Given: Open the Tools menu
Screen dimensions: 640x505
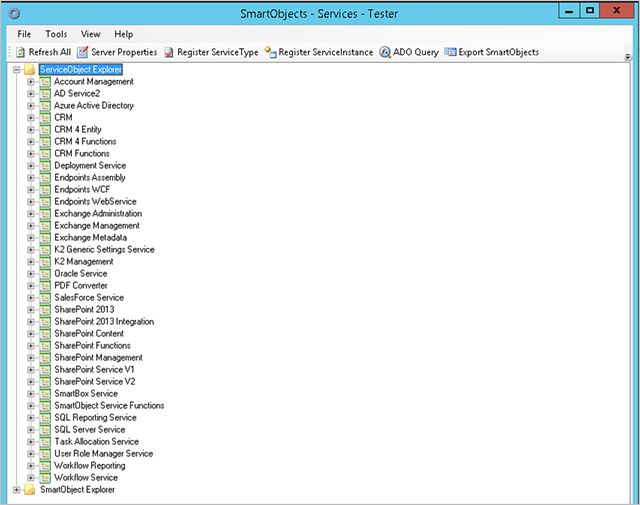Looking at the screenshot, I should pyautogui.click(x=56, y=34).
